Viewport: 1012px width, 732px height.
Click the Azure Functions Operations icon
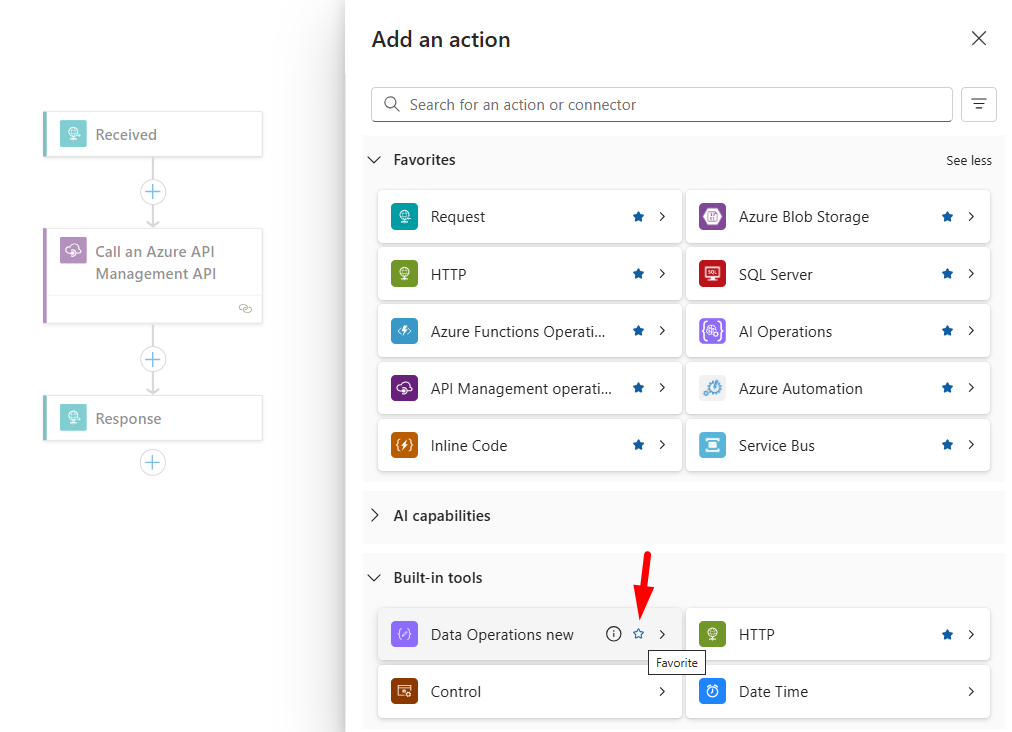(404, 331)
